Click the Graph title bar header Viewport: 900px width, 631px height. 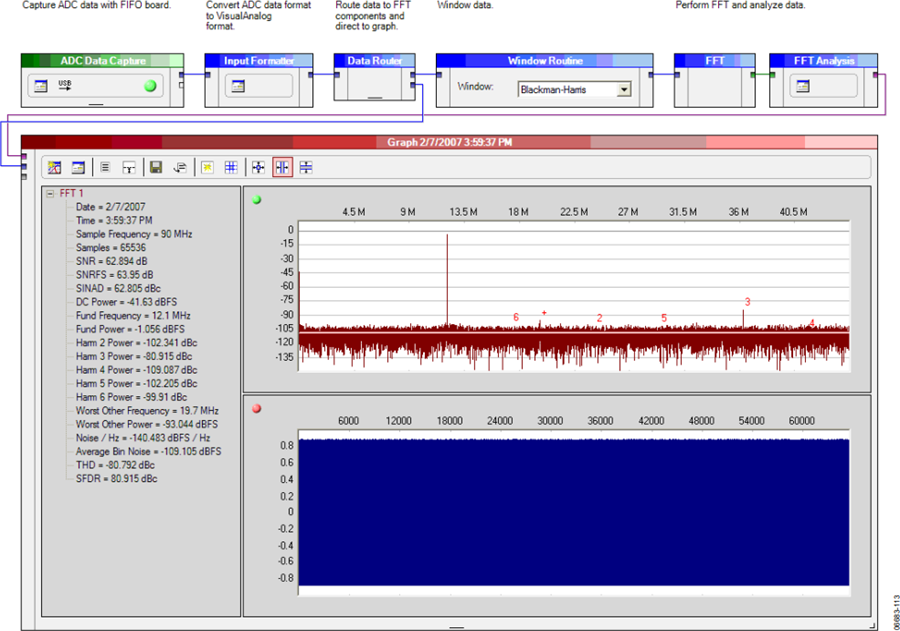click(449, 142)
